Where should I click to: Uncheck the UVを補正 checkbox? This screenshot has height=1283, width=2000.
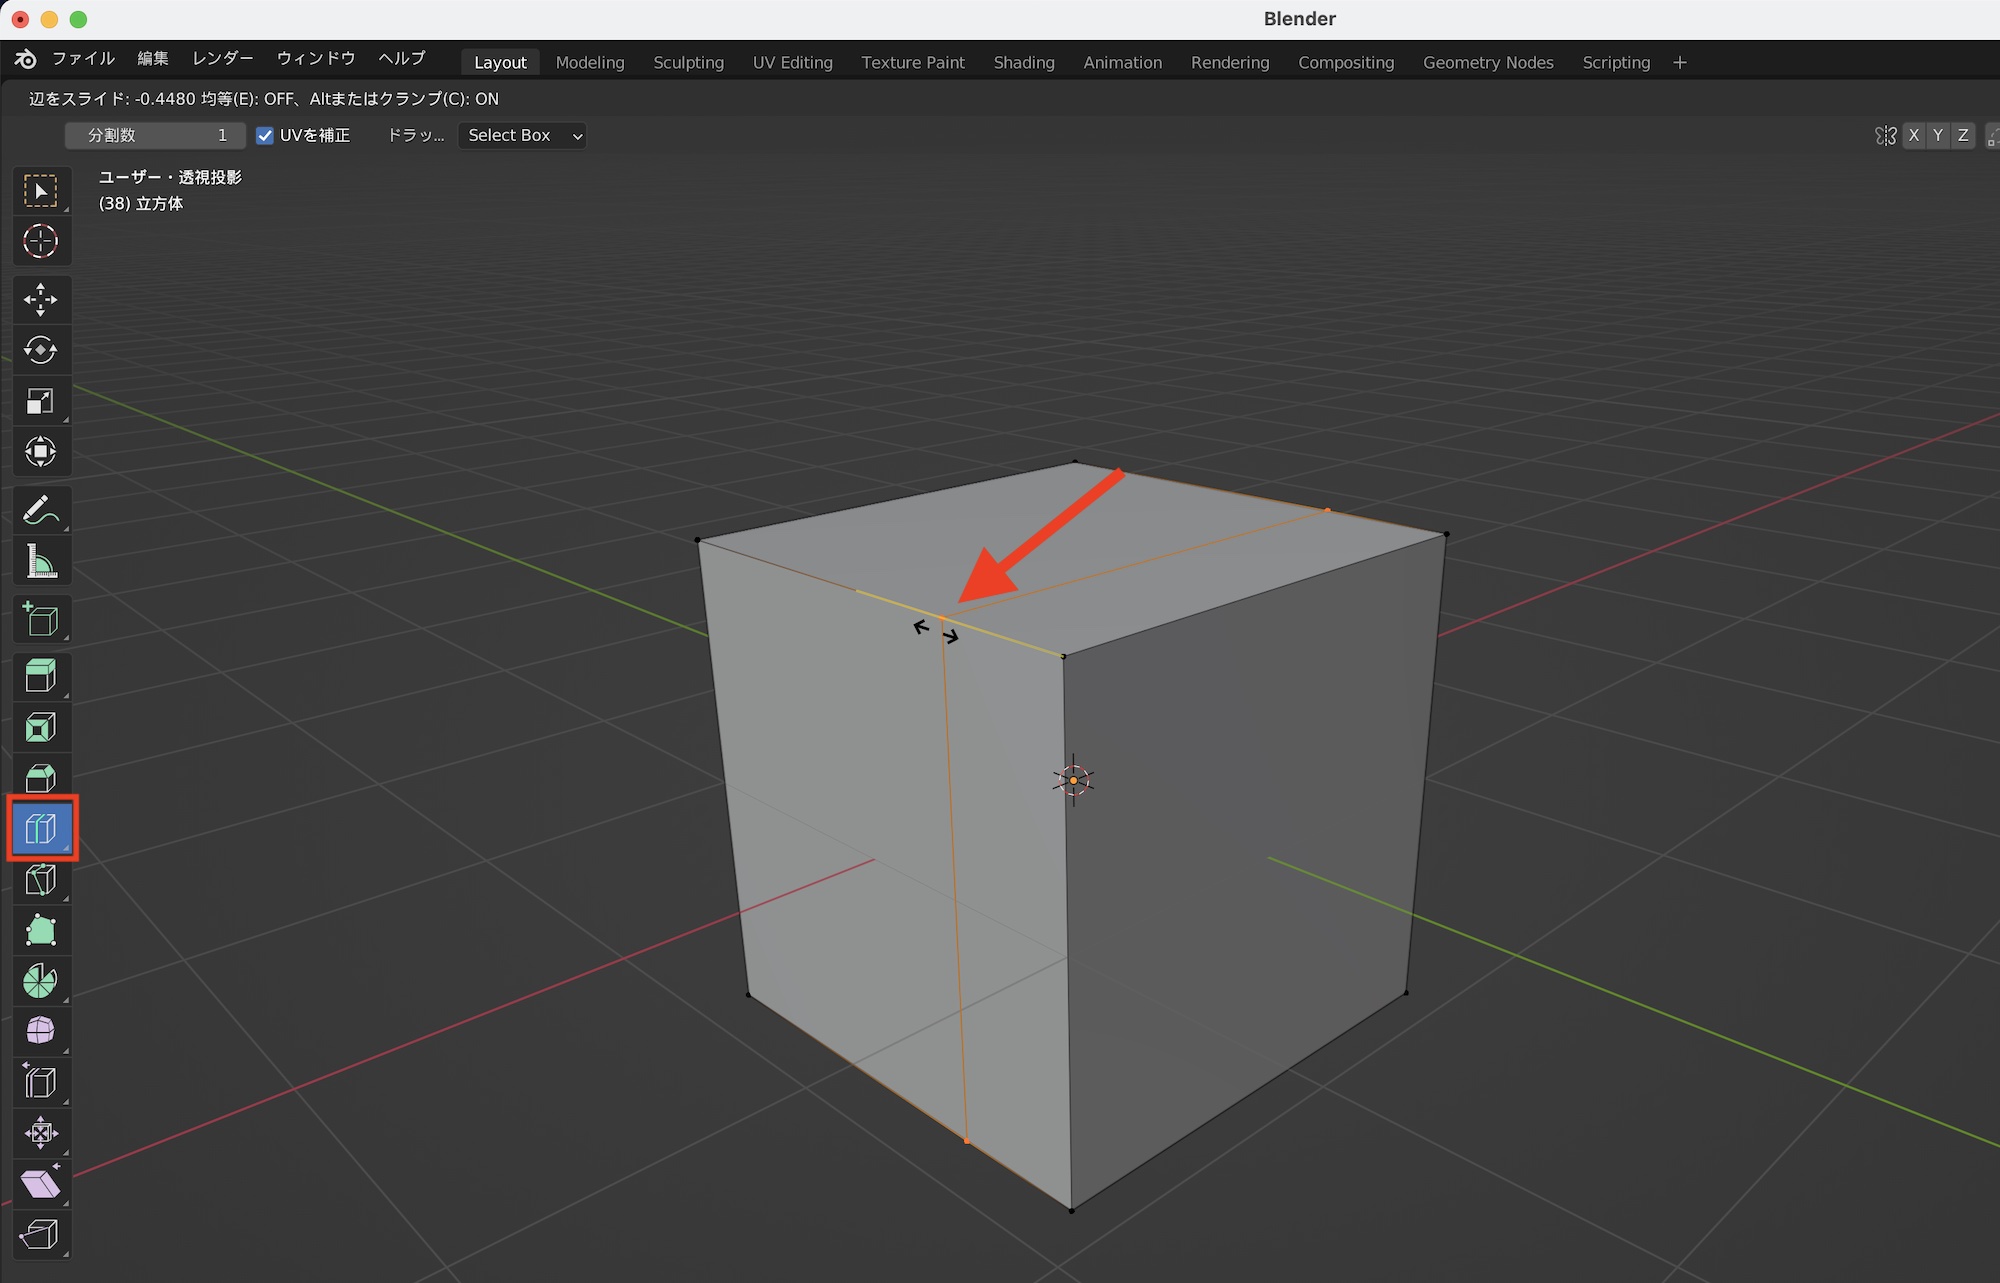[x=265, y=136]
